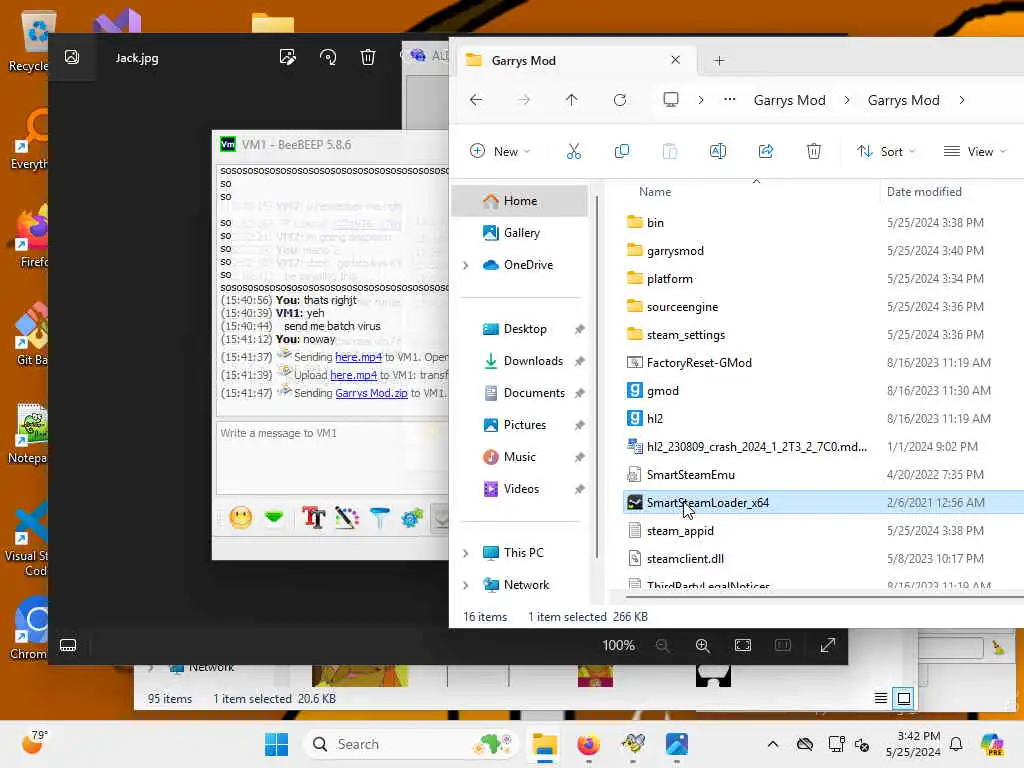Image resolution: width=1024 pixels, height=768 pixels.
Task: Open Gallery in the navigation pane
Action: coord(520,233)
